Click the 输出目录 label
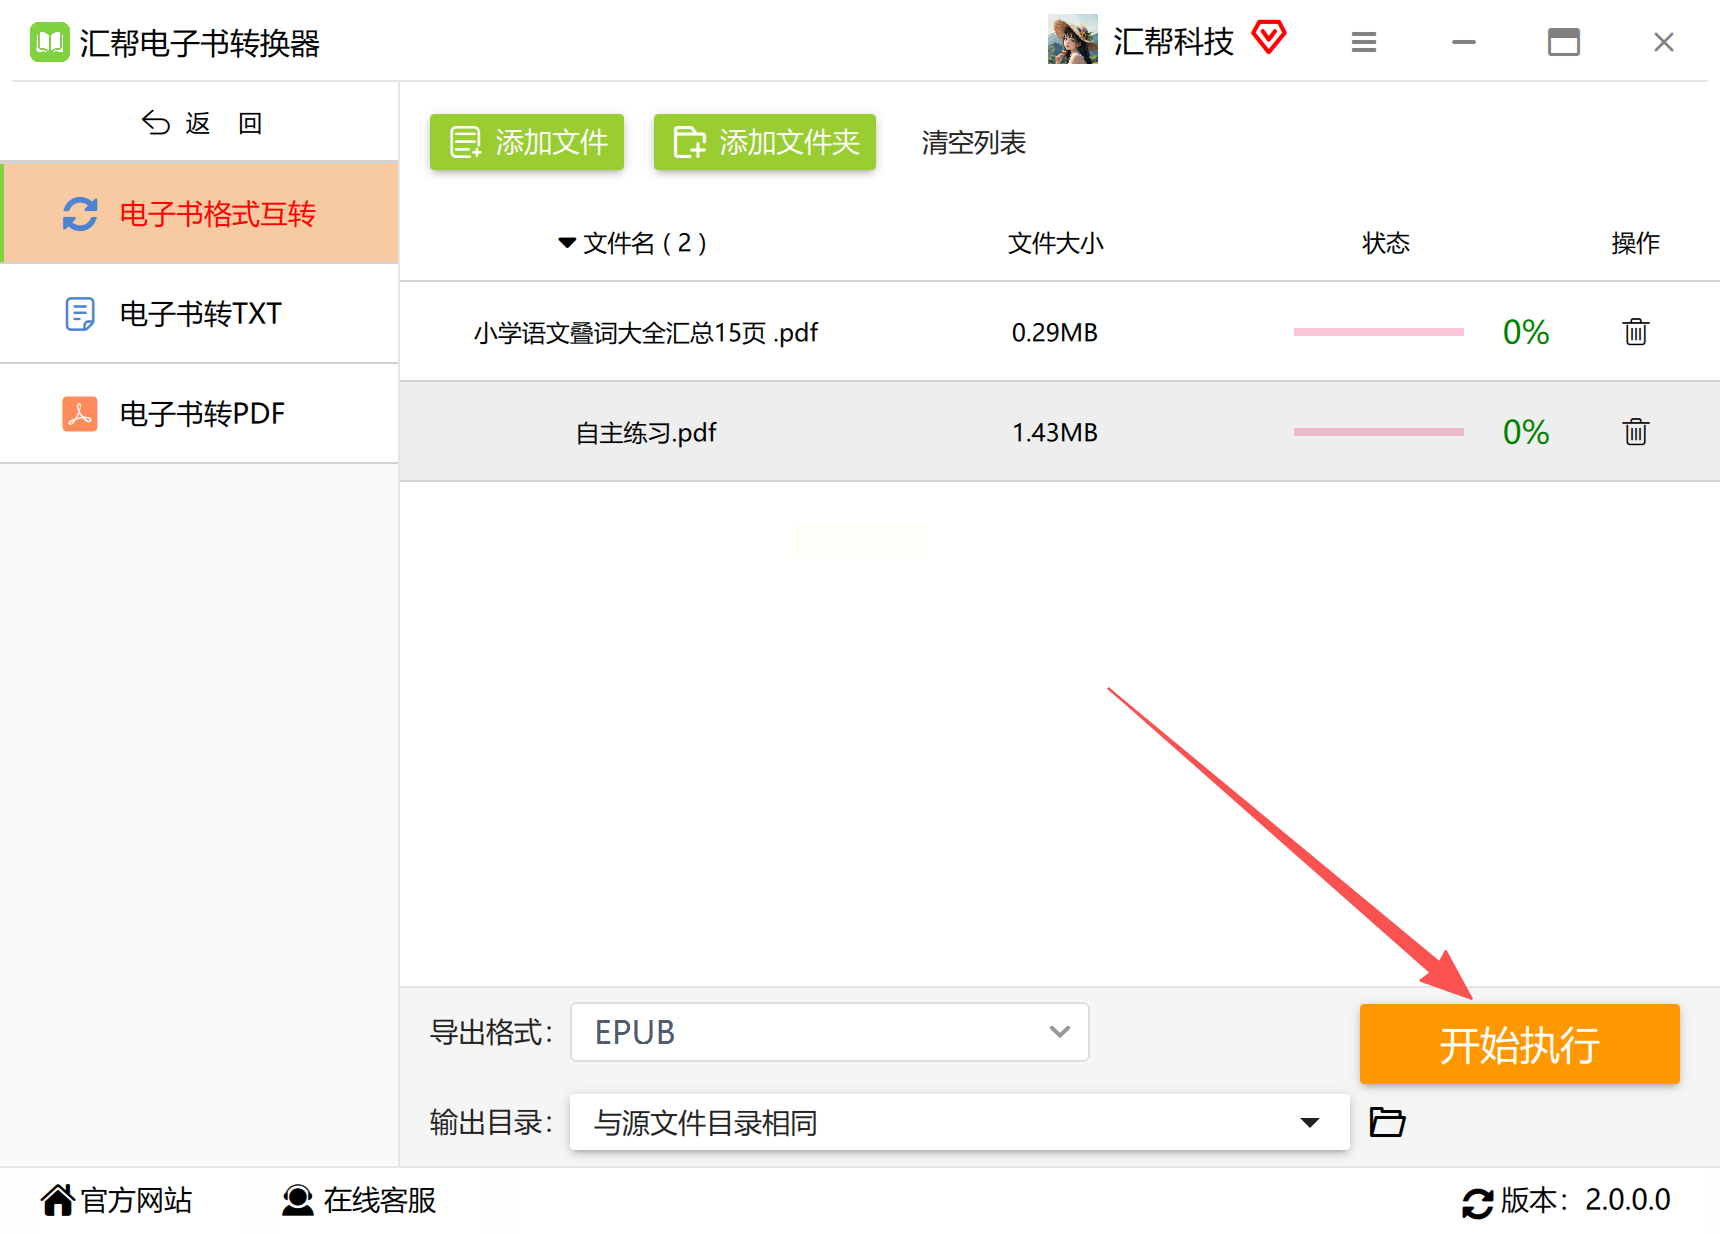The image size is (1720, 1234). point(491,1122)
